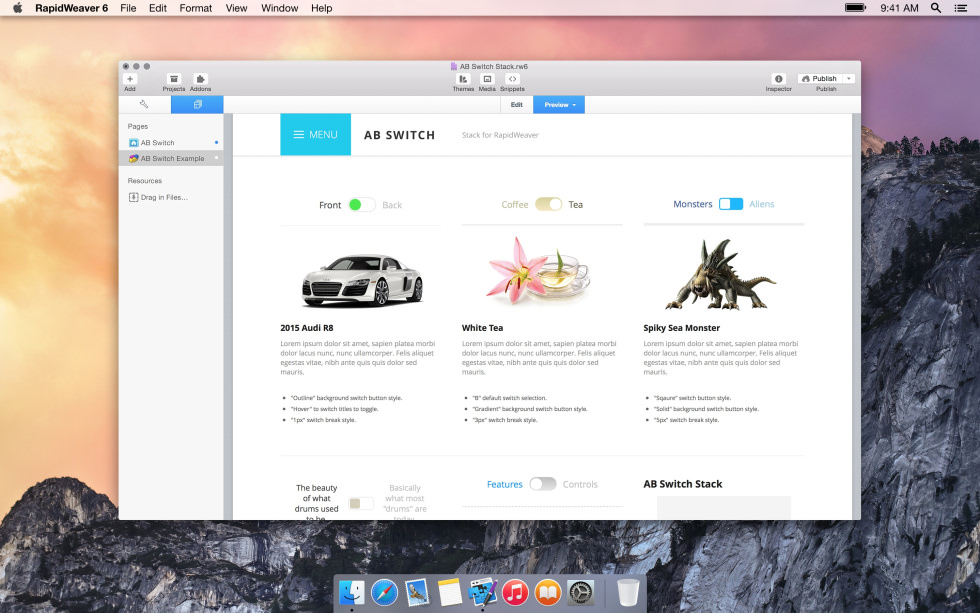Image resolution: width=980 pixels, height=613 pixels.
Task: Open the RapidWeaver Dock icon
Action: [482, 592]
